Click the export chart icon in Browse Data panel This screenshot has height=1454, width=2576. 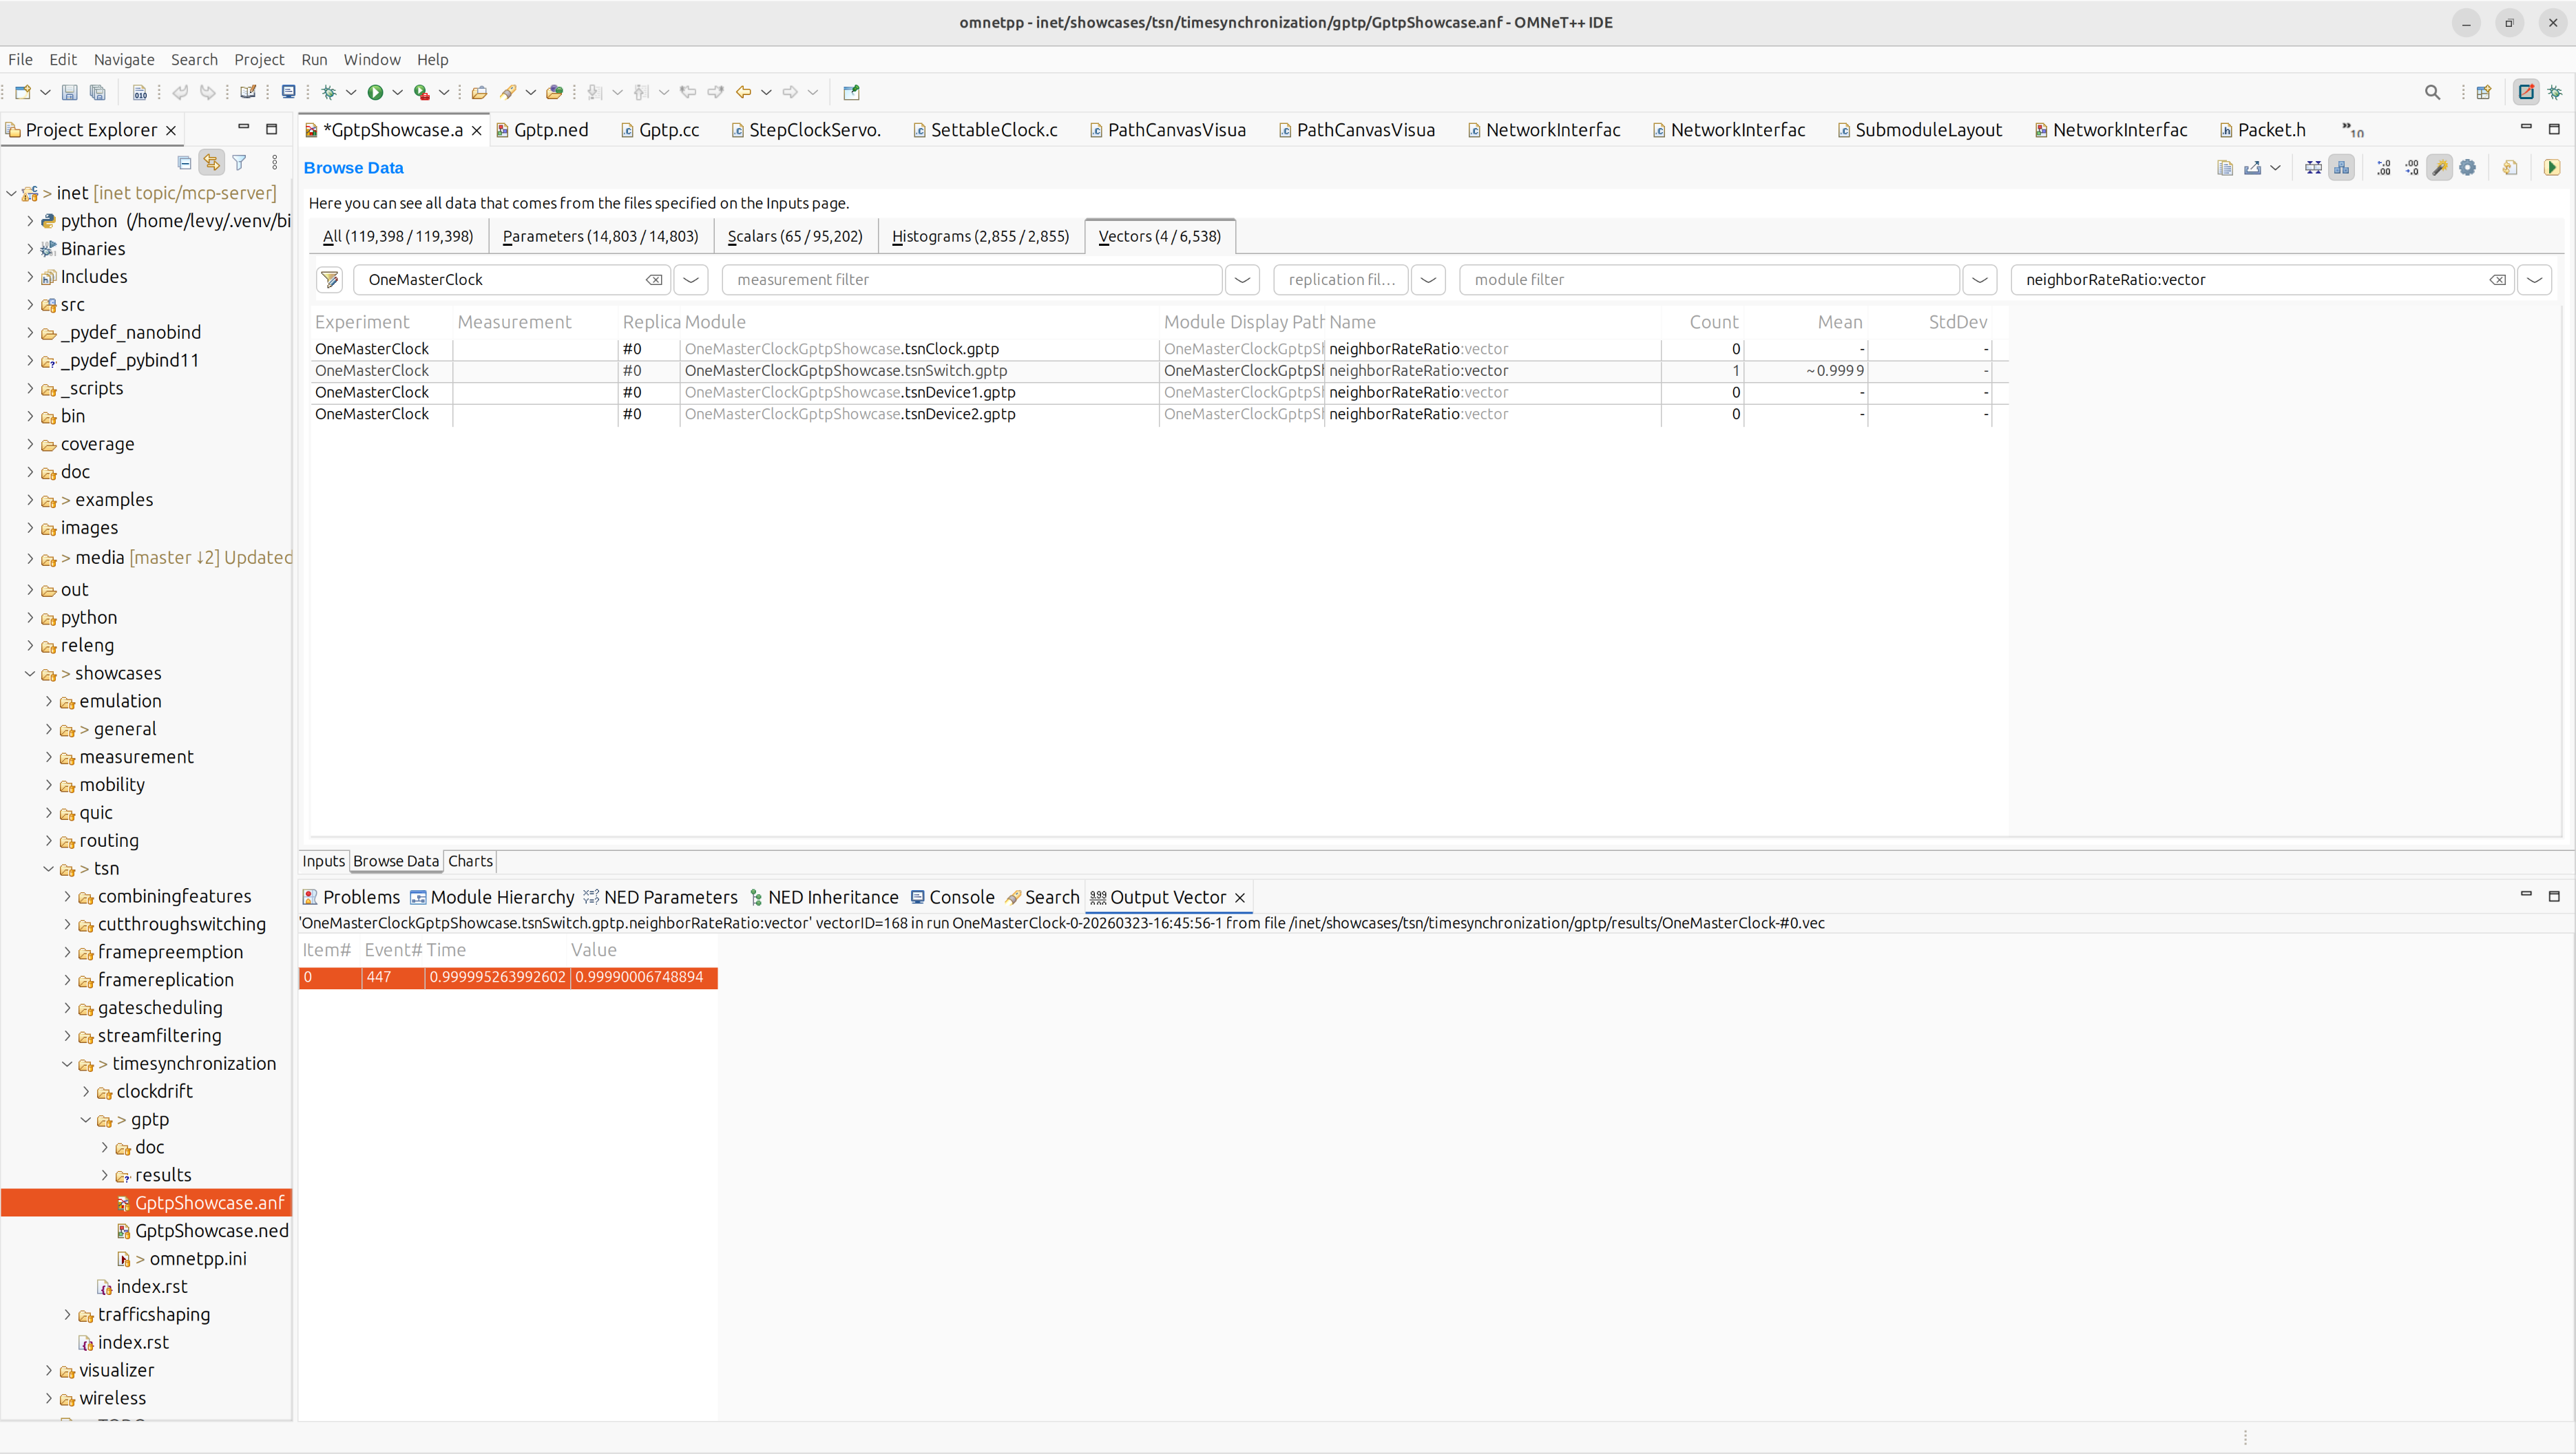(2253, 167)
